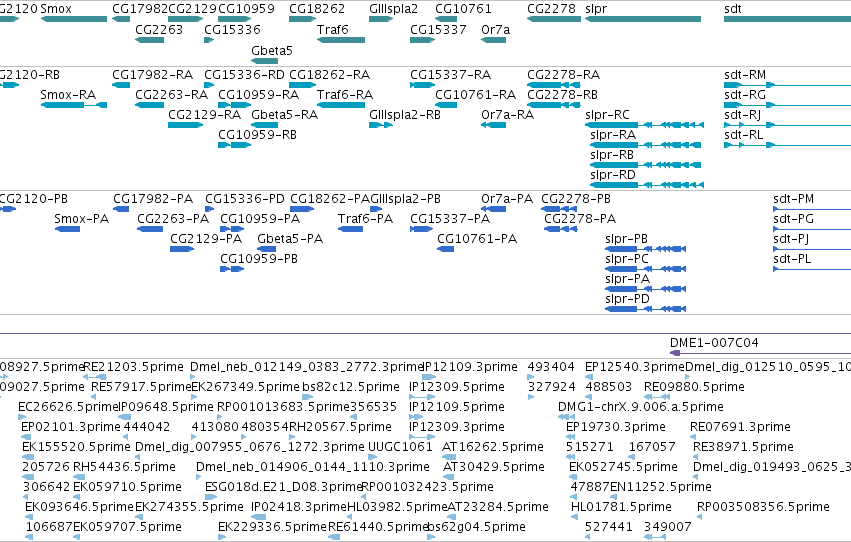This screenshot has height=542, width=851.
Task: Click the slpr gene annotation
Action: [x=643, y=20]
